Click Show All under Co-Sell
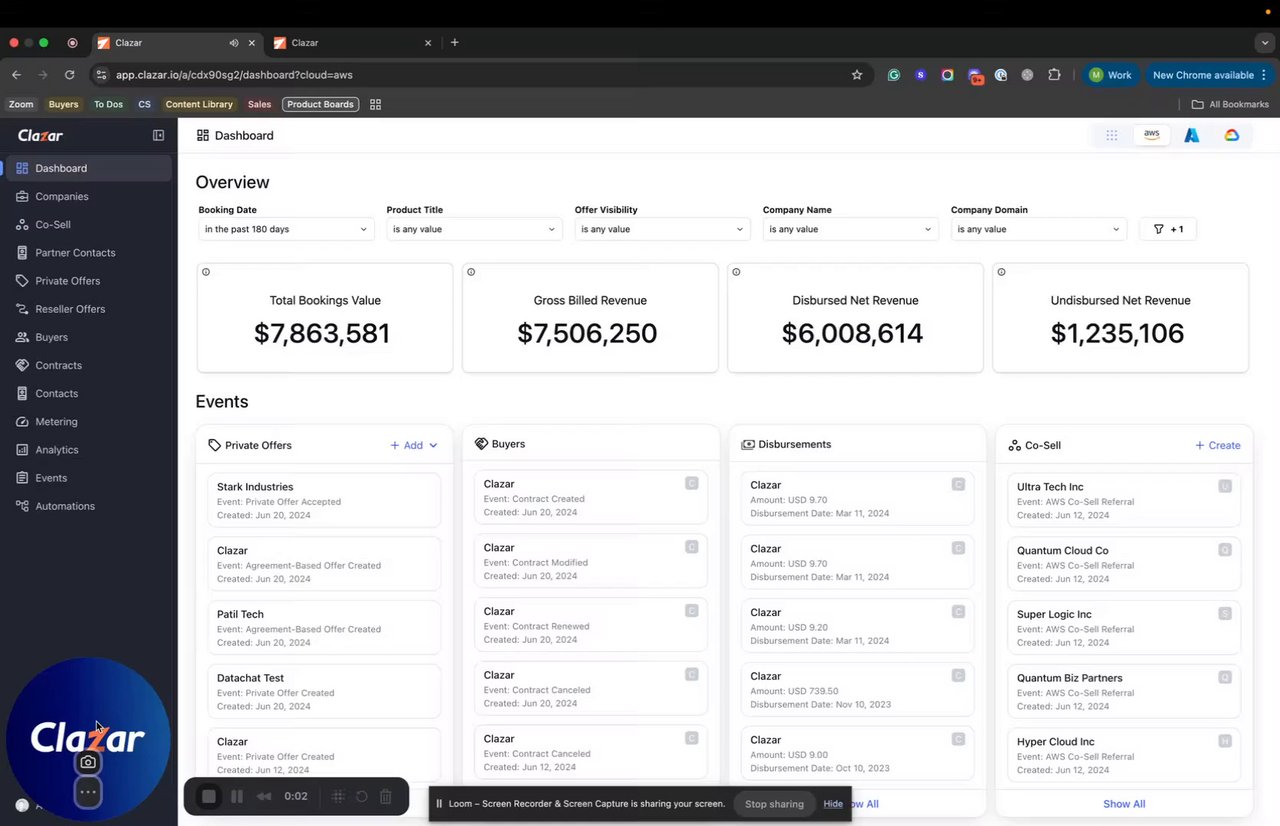The height and width of the screenshot is (826, 1280). [x=1124, y=804]
